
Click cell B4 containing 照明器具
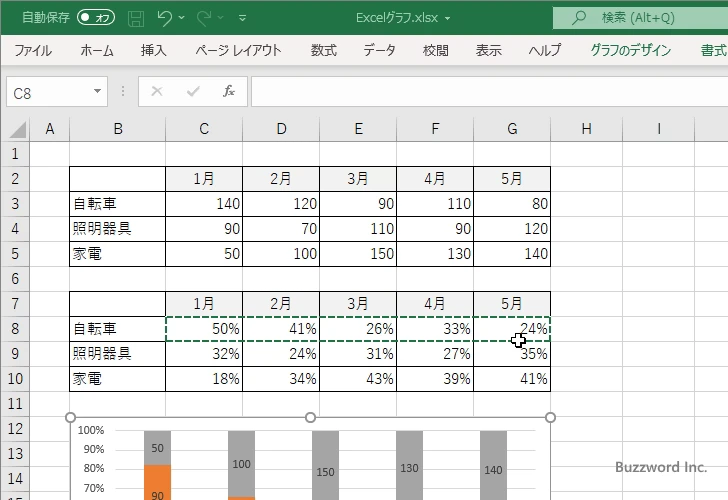117,229
